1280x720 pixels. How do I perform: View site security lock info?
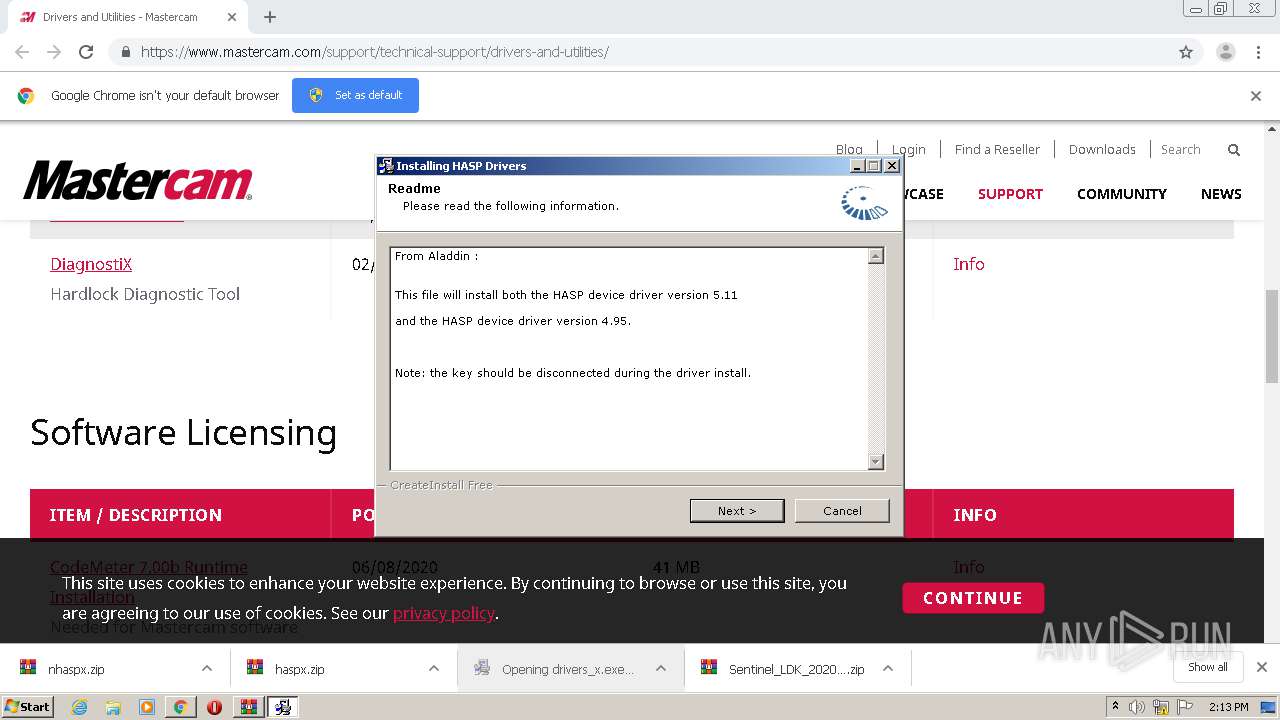125,52
